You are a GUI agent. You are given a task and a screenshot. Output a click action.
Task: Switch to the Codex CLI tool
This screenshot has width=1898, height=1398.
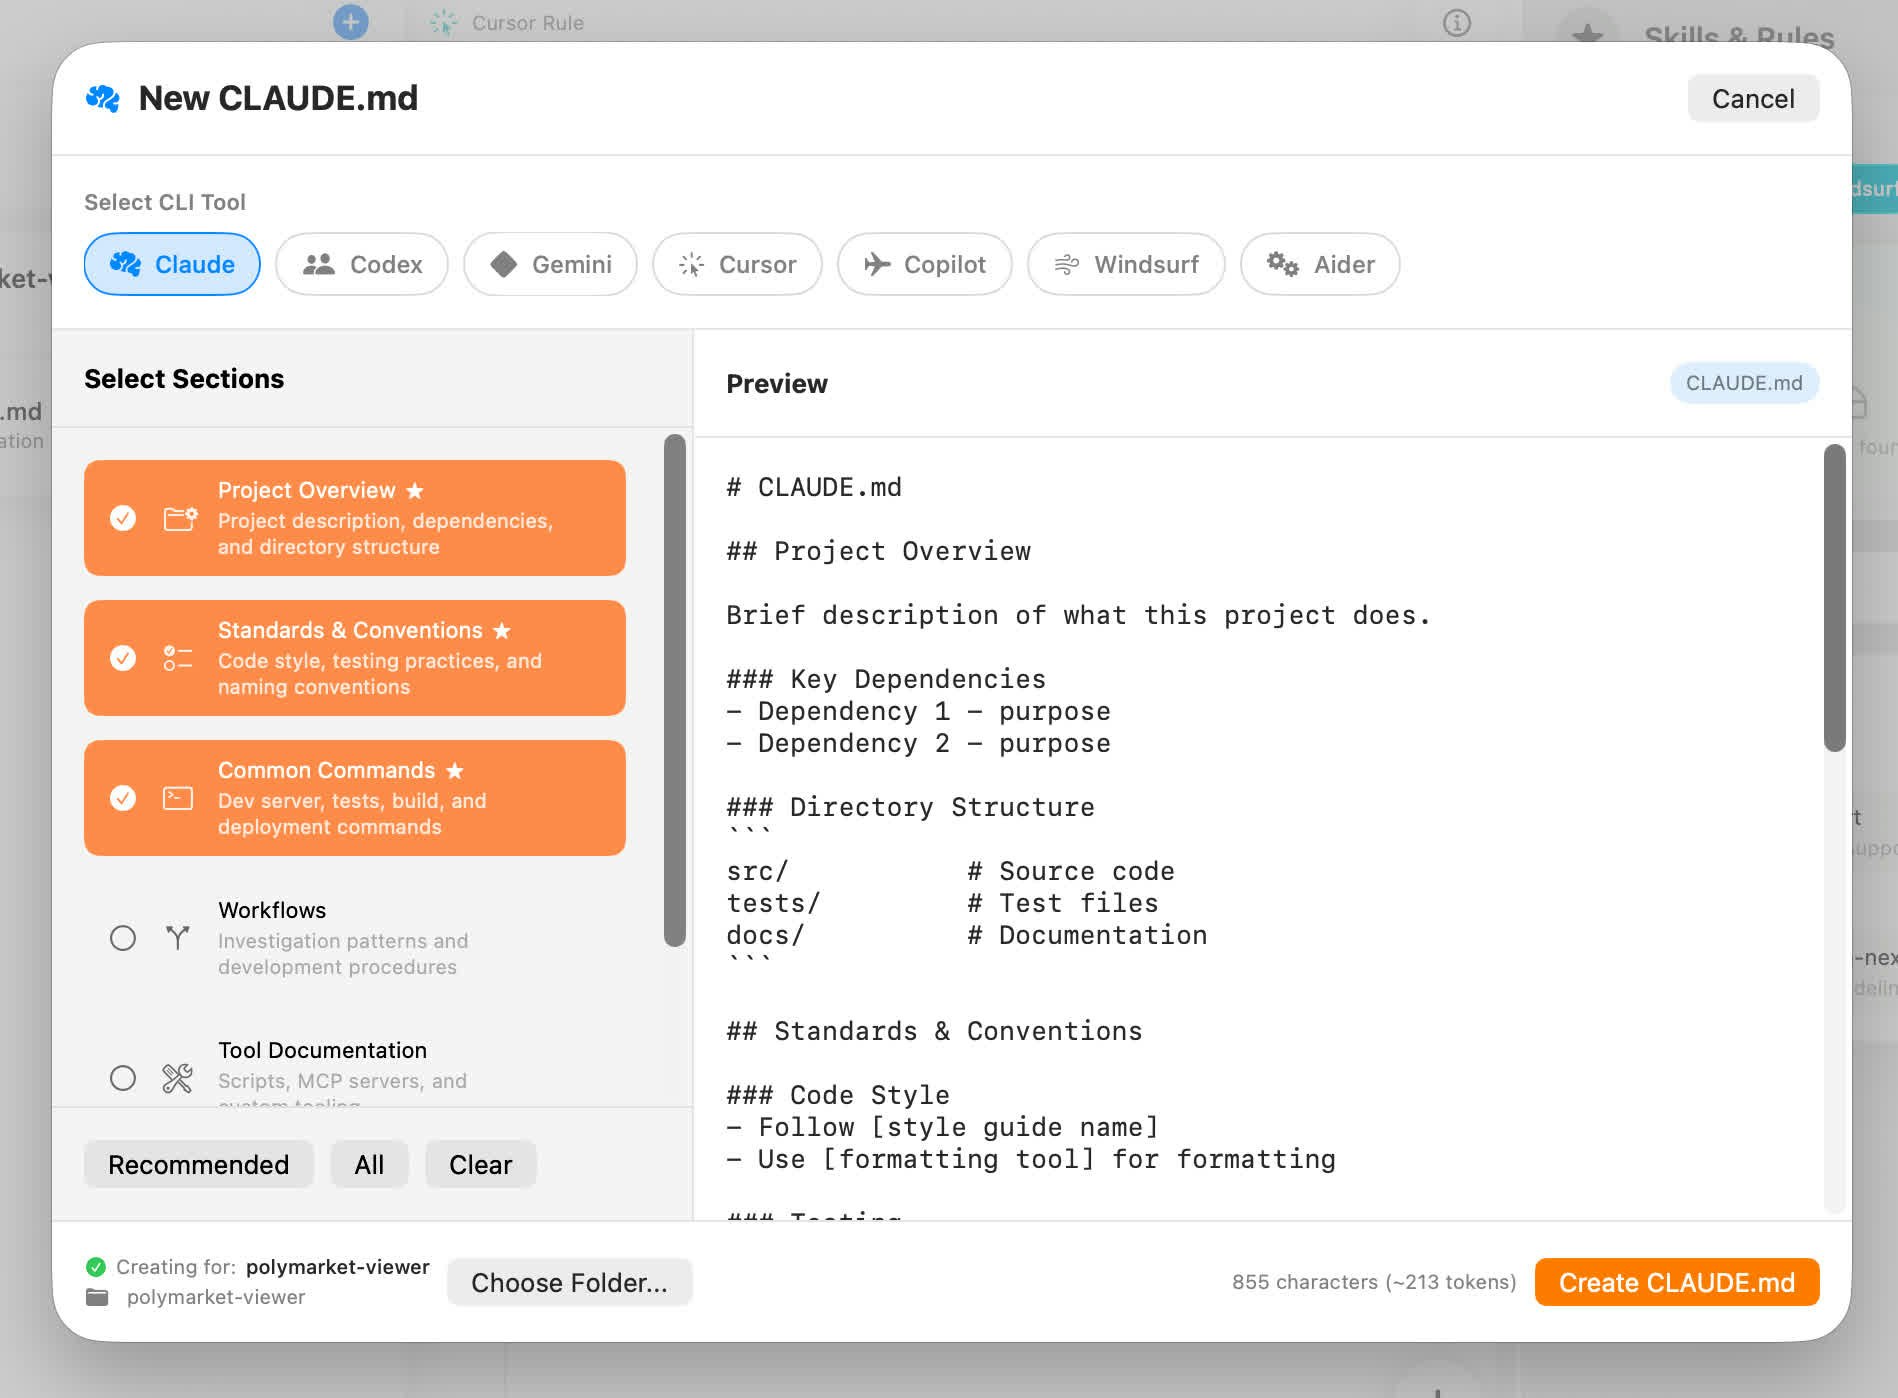click(361, 264)
